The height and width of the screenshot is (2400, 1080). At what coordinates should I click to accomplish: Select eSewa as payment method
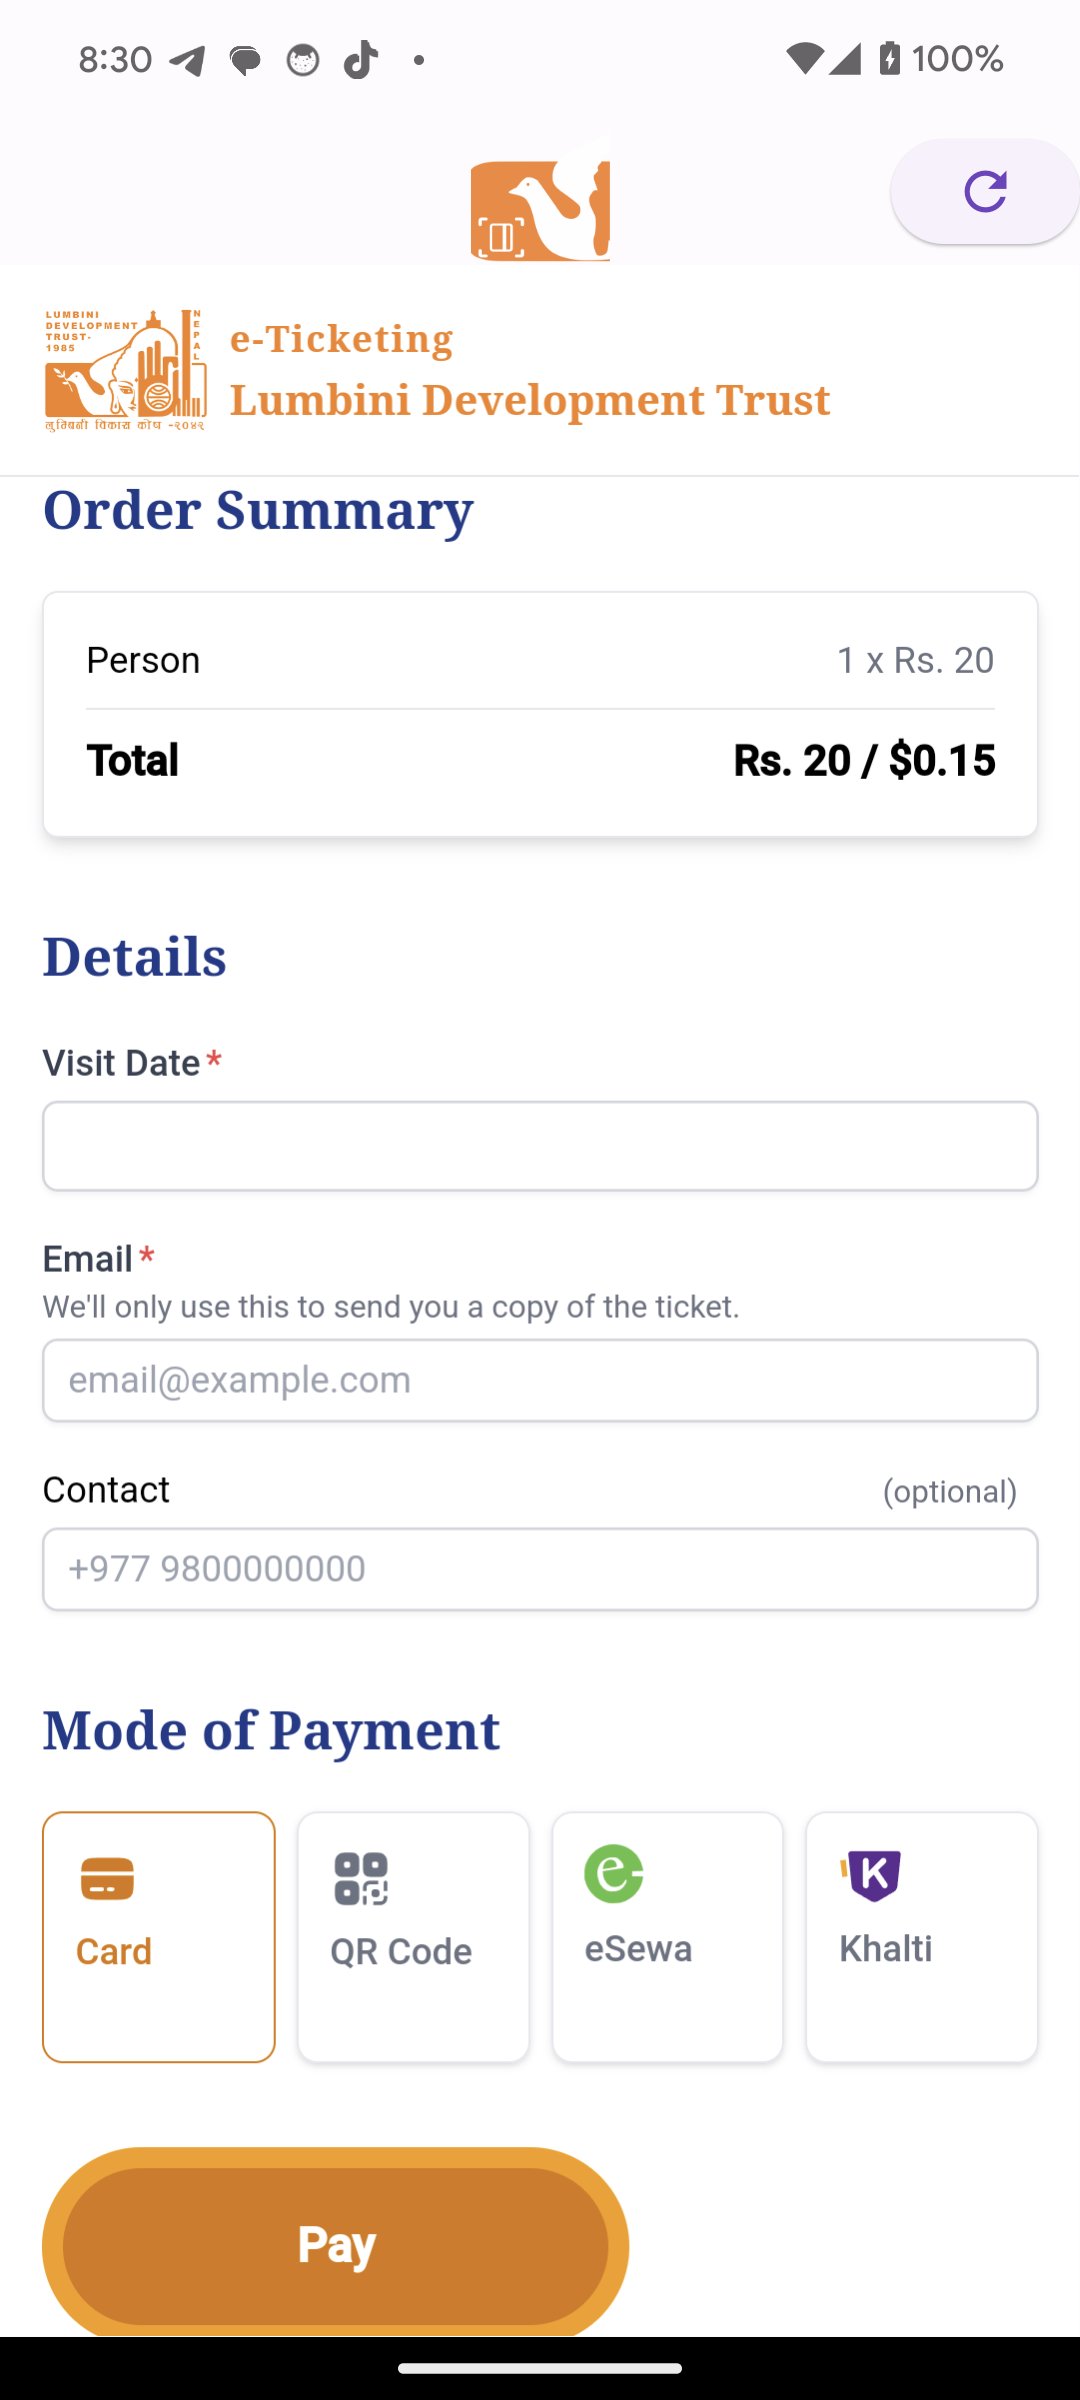point(667,1936)
